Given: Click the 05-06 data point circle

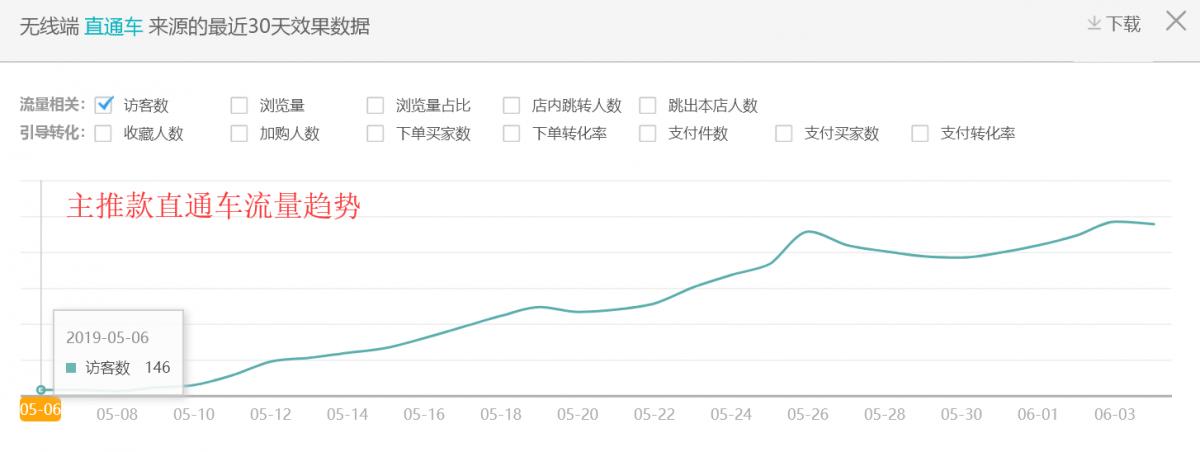Looking at the screenshot, I should tap(41, 390).
